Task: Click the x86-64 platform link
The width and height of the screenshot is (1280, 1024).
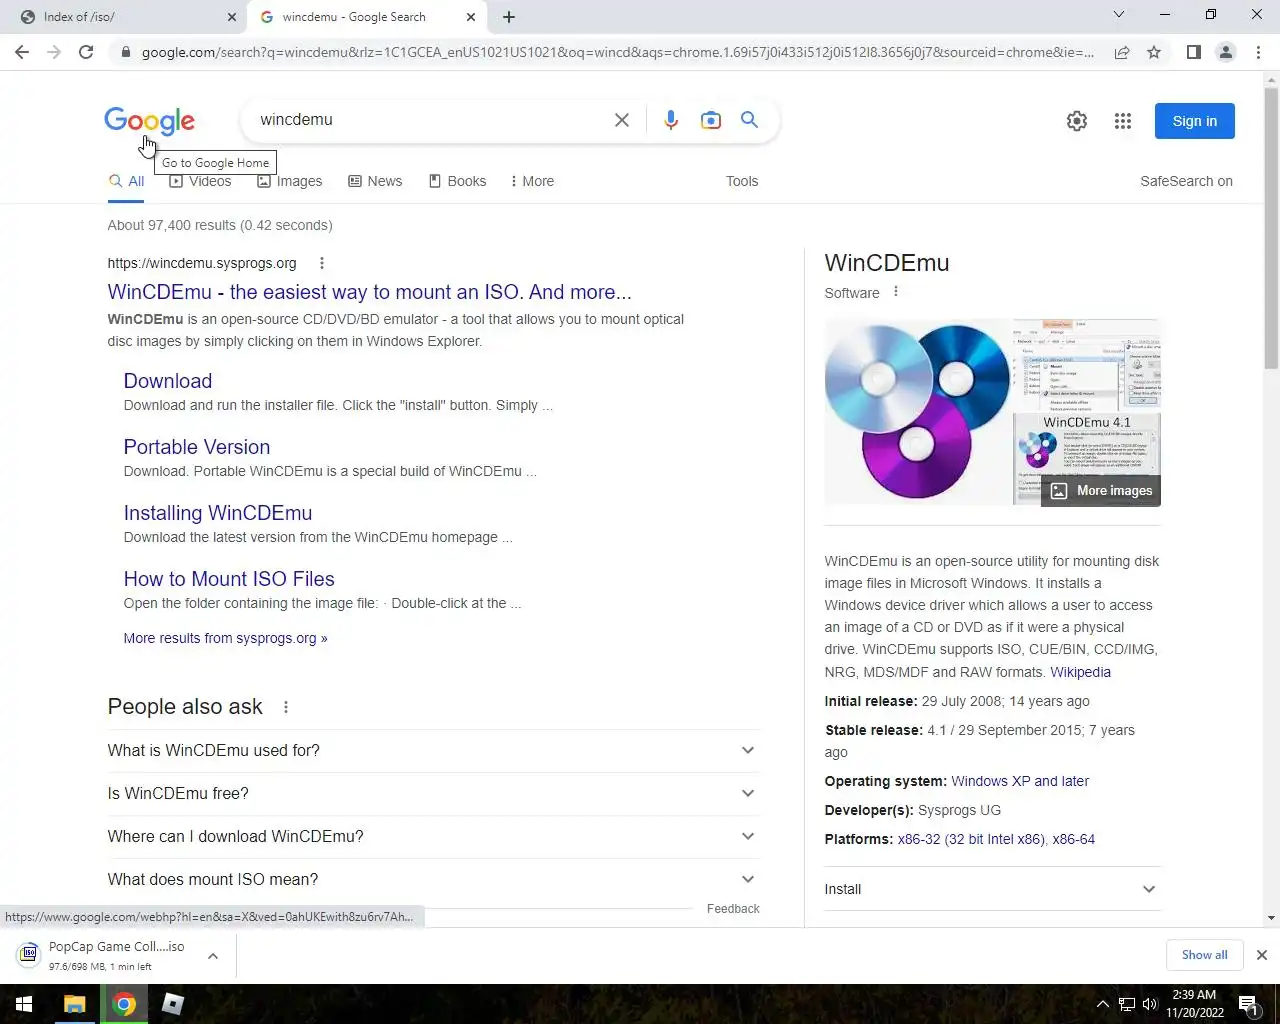Action: (1074, 839)
